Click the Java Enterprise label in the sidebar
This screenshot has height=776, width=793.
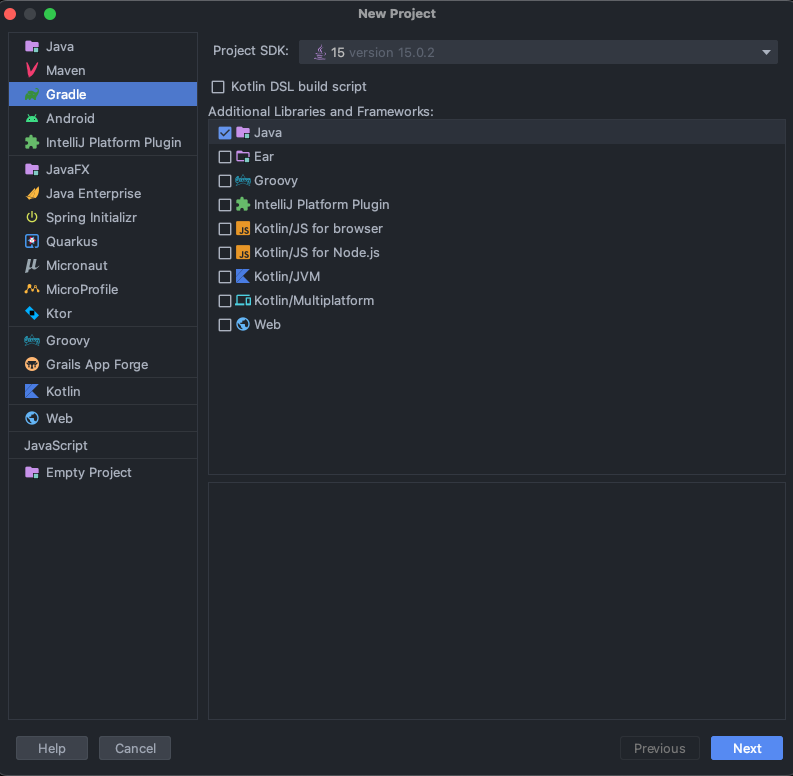tap(94, 193)
